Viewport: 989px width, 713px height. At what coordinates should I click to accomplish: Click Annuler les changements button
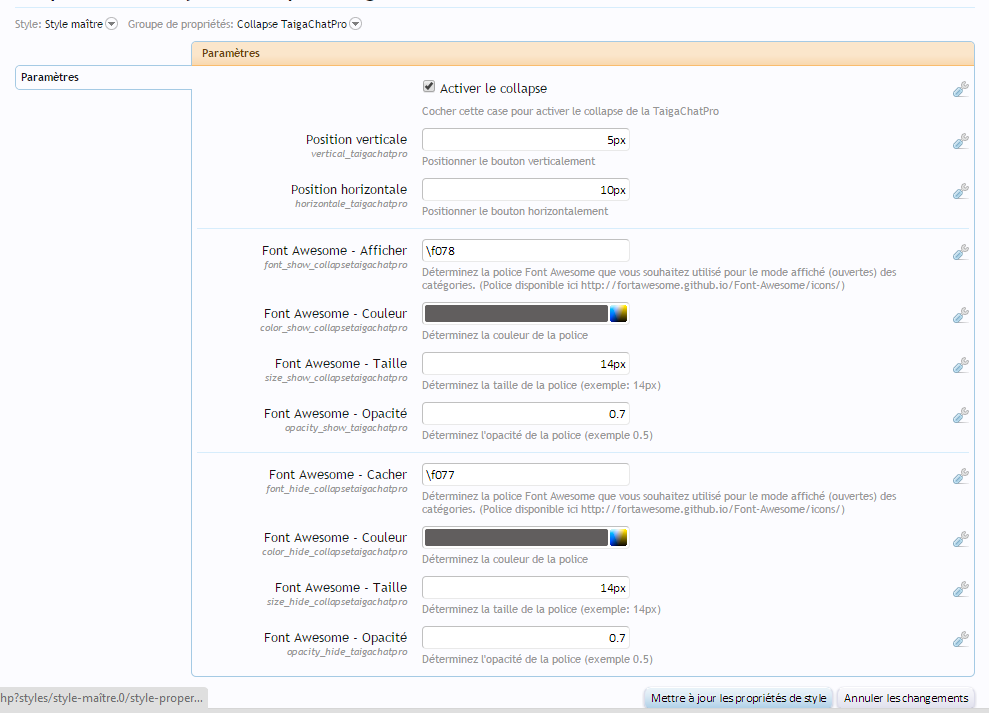click(x=906, y=698)
